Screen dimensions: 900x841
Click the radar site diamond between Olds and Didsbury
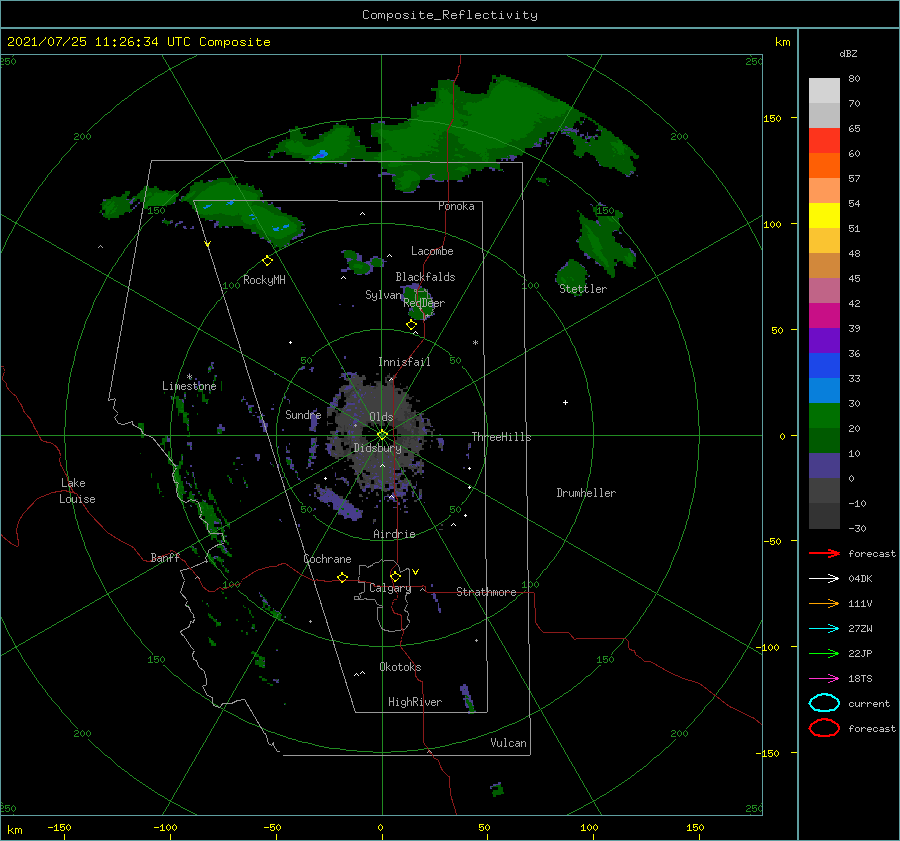[x=382, y=435]
